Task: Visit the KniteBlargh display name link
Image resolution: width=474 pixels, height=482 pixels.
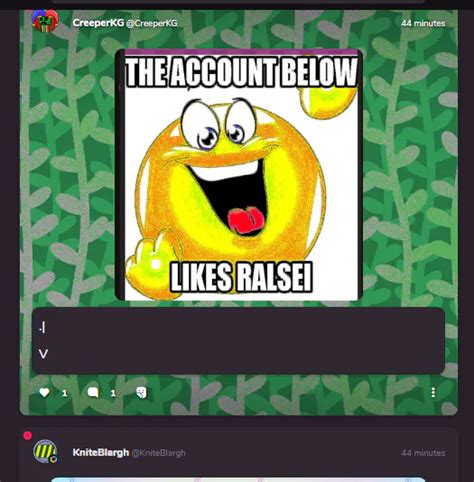Action: coord(100,452)
